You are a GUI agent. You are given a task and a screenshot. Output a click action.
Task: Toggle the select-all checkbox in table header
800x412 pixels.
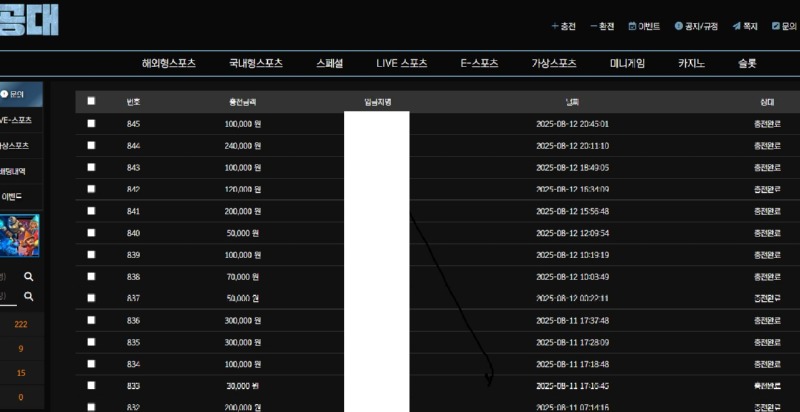point(91,101)
